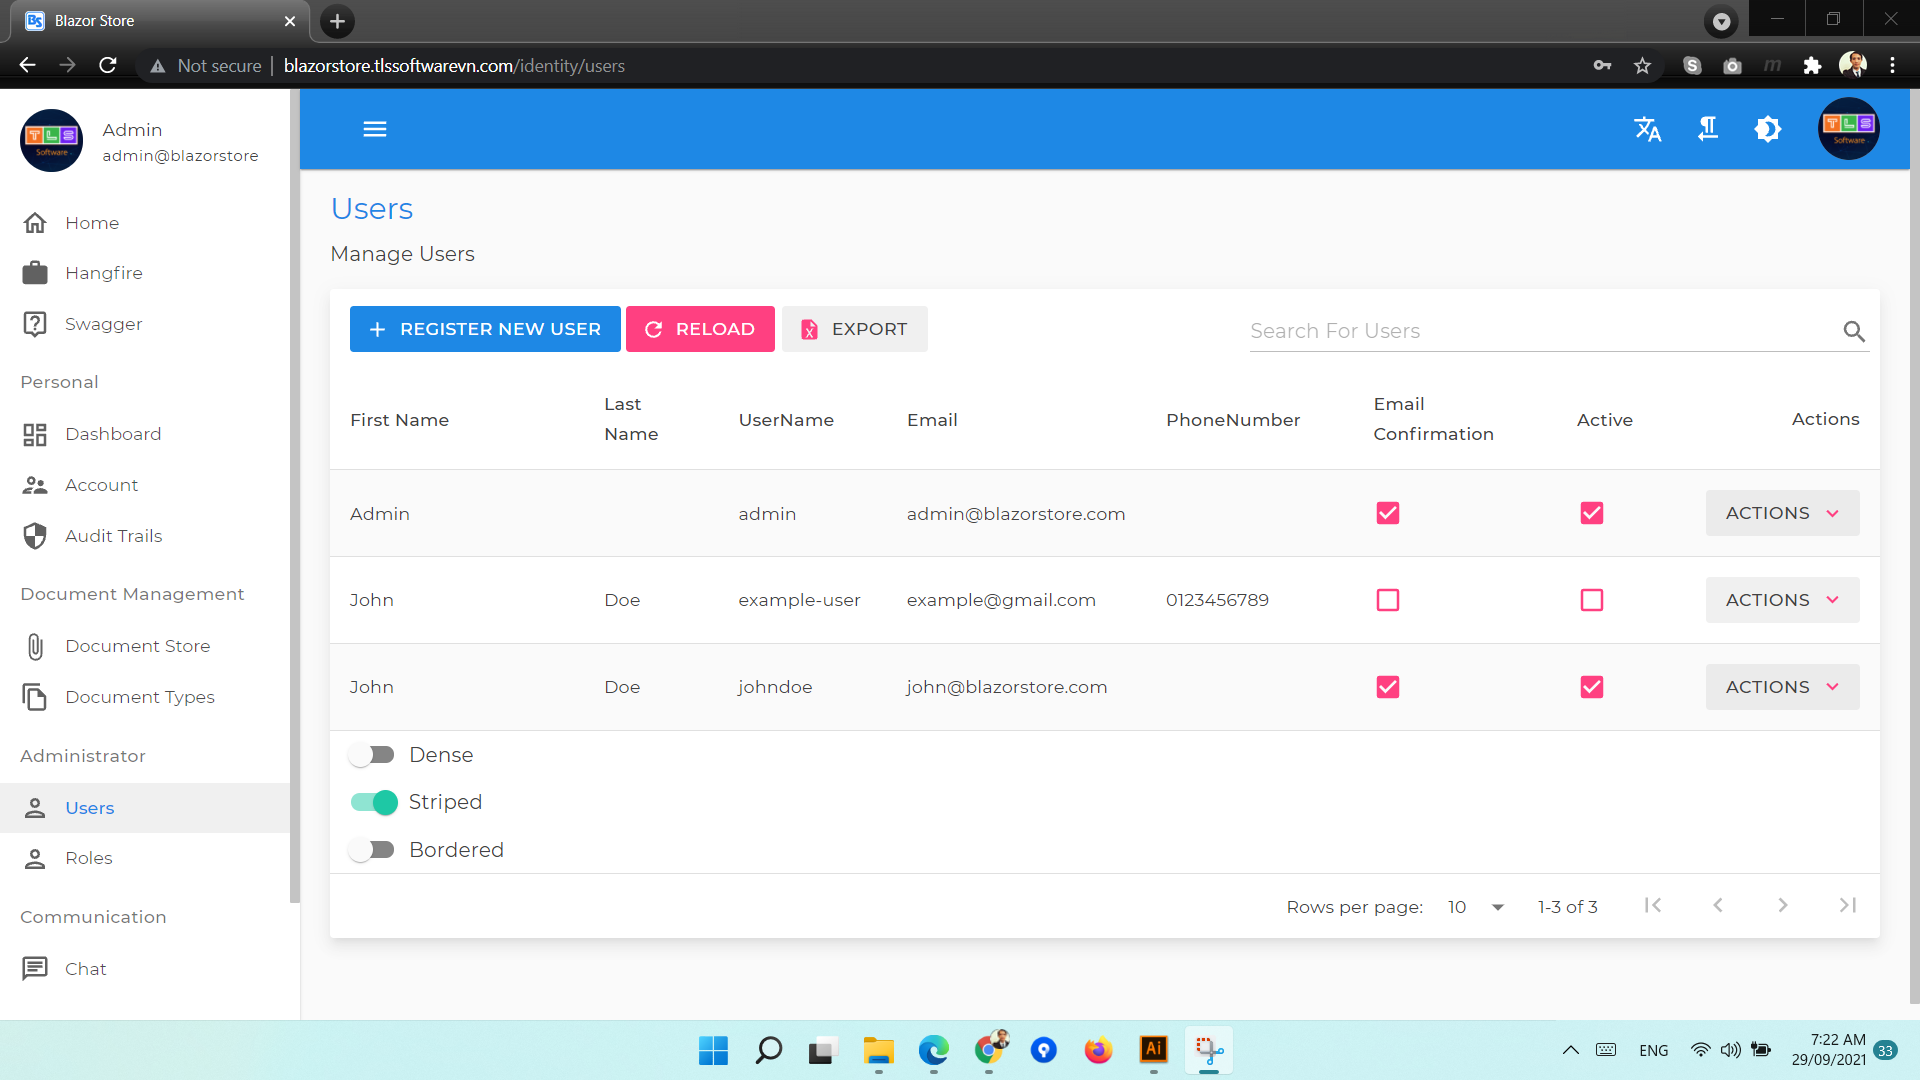Focus the Search For Users field

click(1540, 331)
